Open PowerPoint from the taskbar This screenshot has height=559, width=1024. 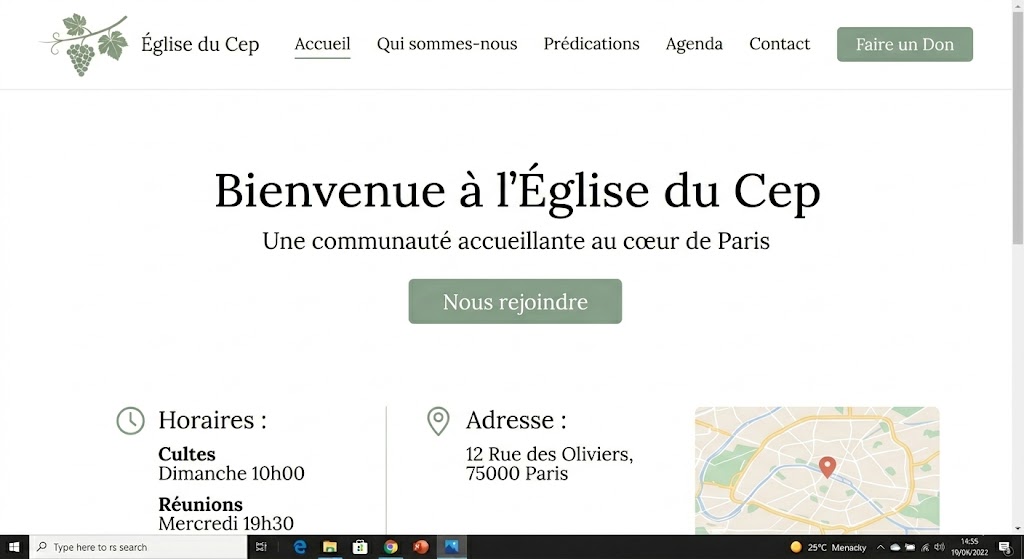point(421,547)
